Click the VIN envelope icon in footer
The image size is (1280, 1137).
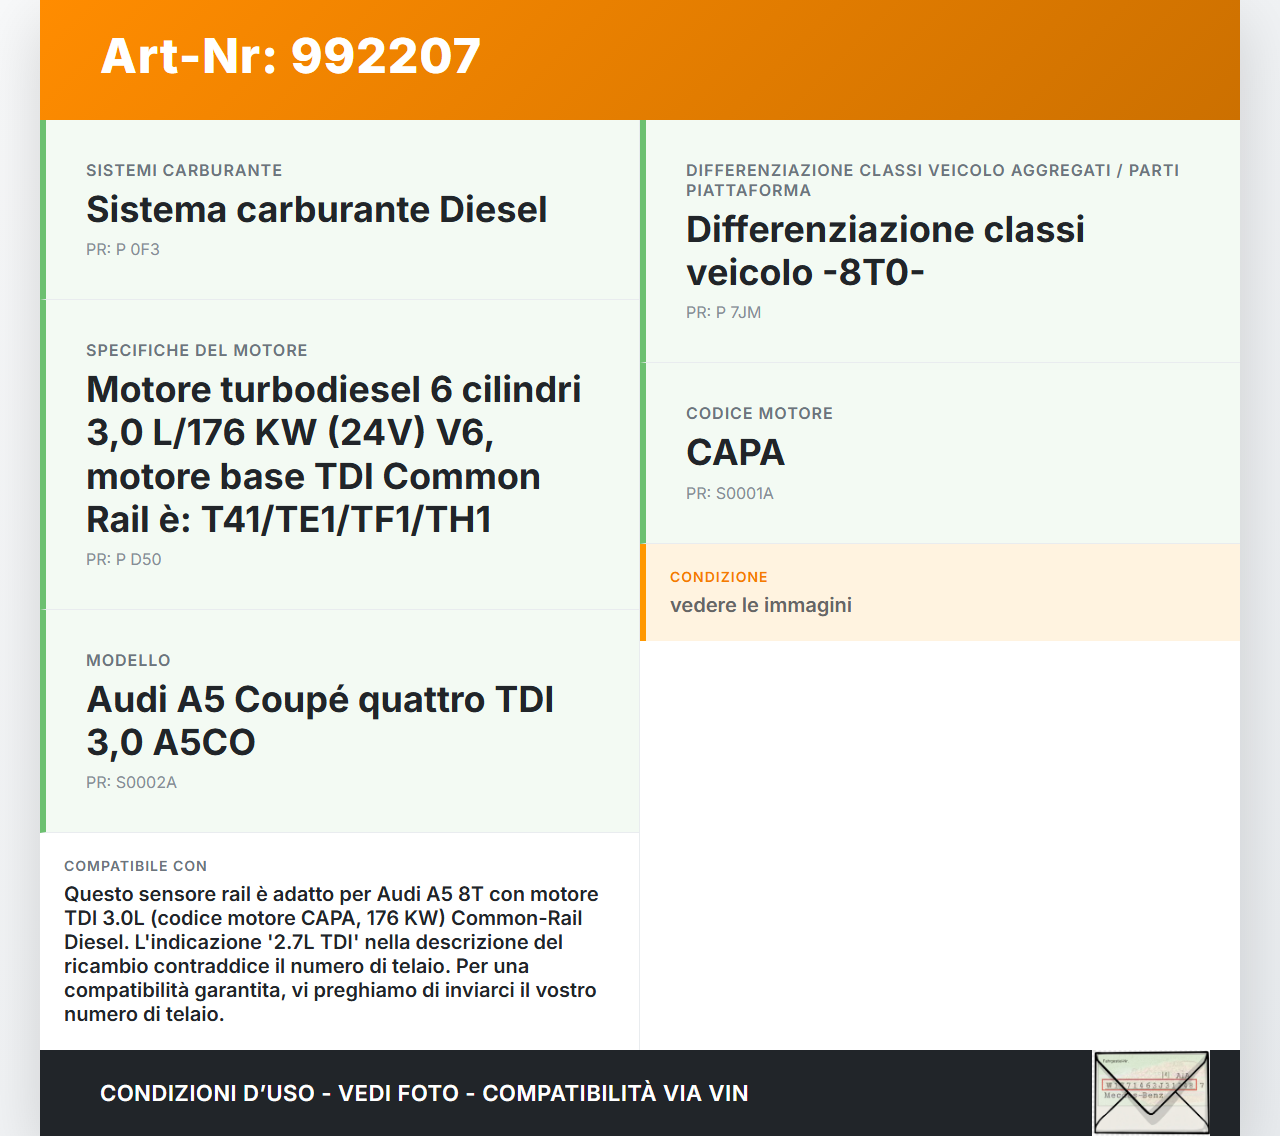pos(1151,1092)
